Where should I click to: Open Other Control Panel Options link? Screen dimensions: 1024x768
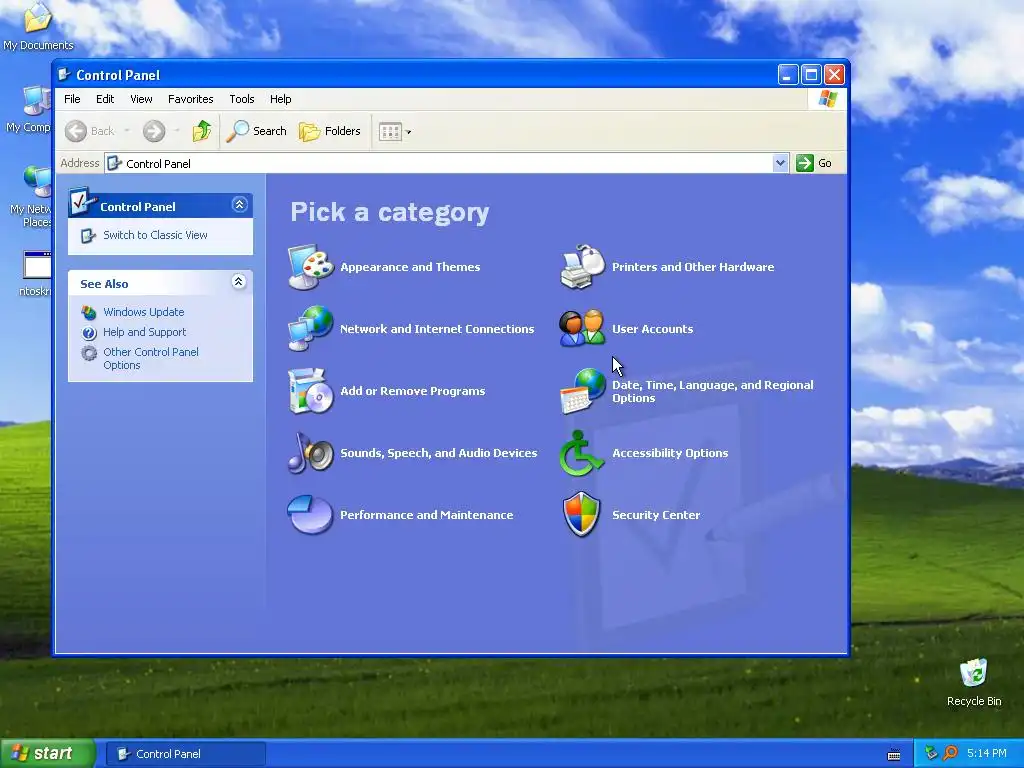(151, 359)
